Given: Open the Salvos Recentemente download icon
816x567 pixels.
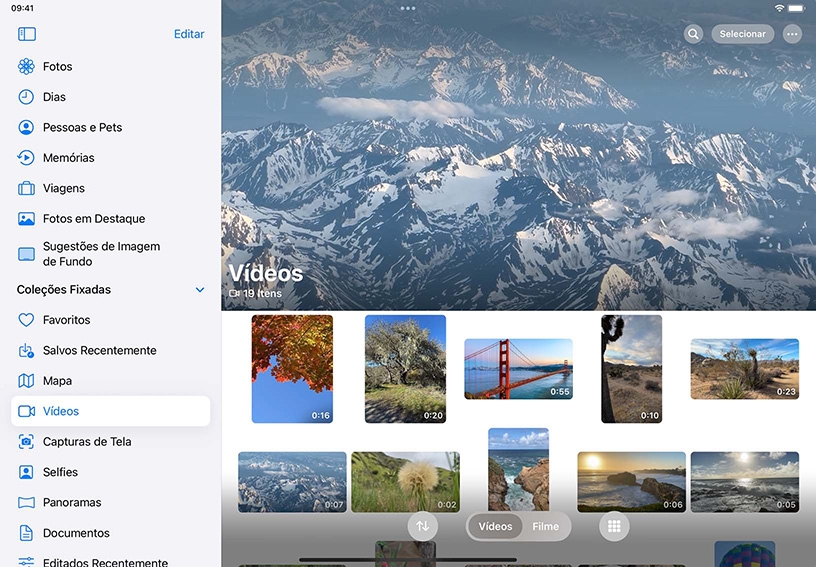Looking at the screenshot, I should (26, 351).
